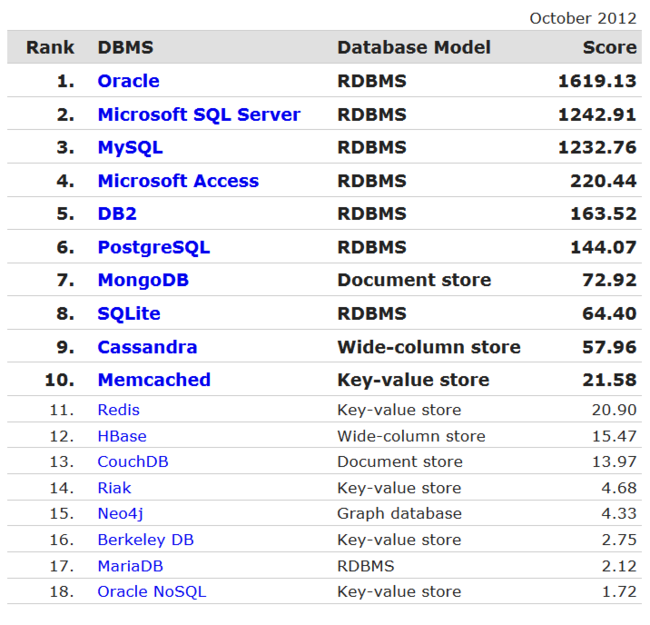Select the score 1232.76
The width and height of the screenshot is (650, 625).
(597, 148)
